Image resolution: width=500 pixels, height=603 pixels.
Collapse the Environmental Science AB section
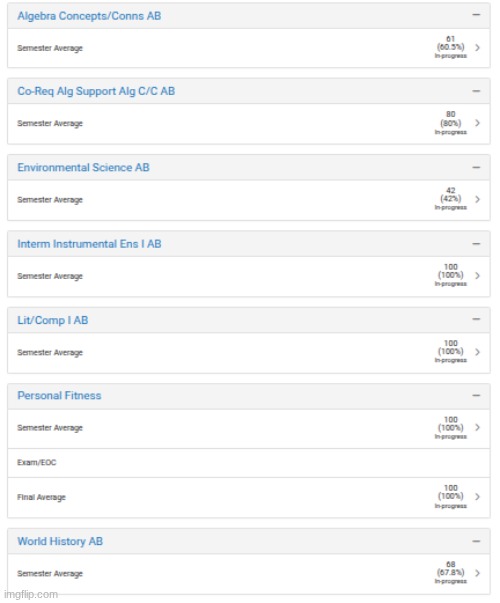pos(476,167)
